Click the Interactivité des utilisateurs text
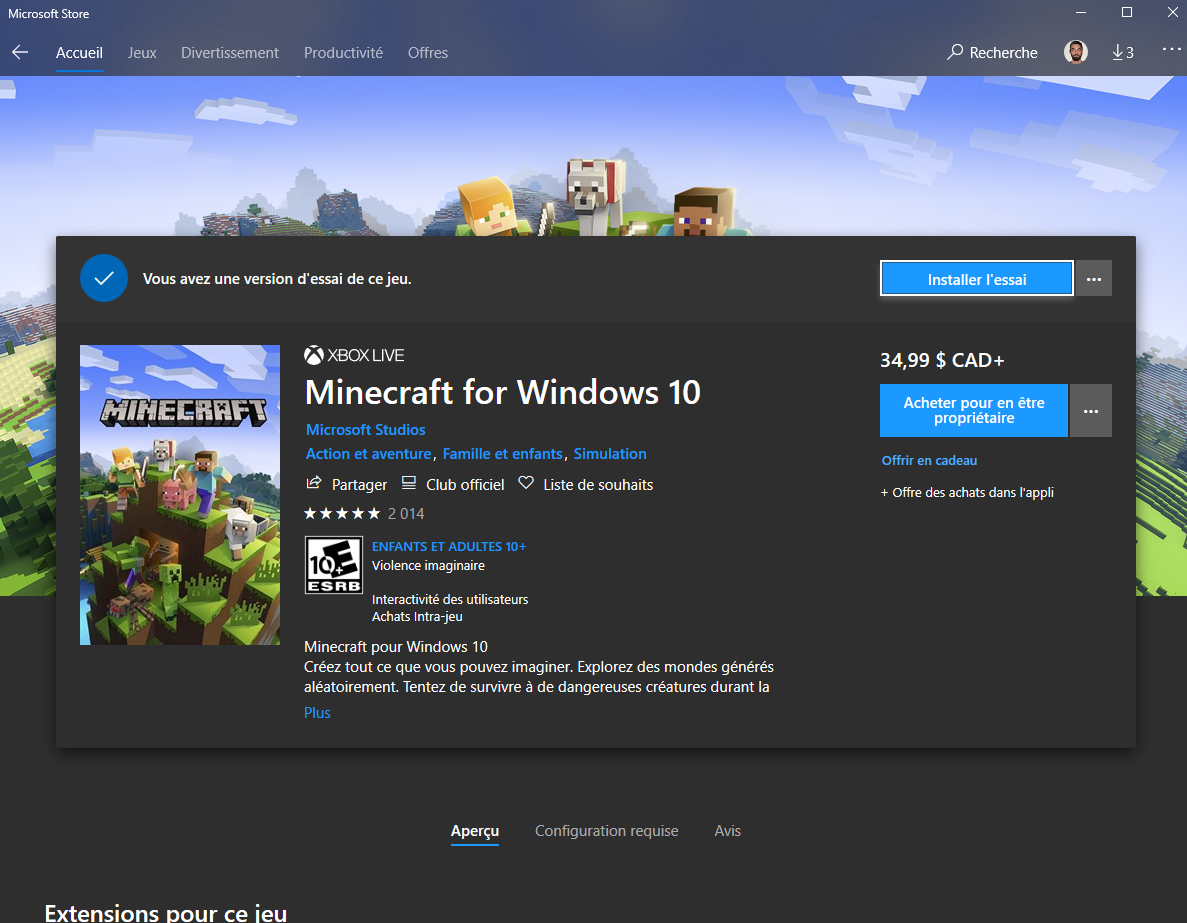The image size is (1187, 923). pyautogui.click(x=450, y=599)
